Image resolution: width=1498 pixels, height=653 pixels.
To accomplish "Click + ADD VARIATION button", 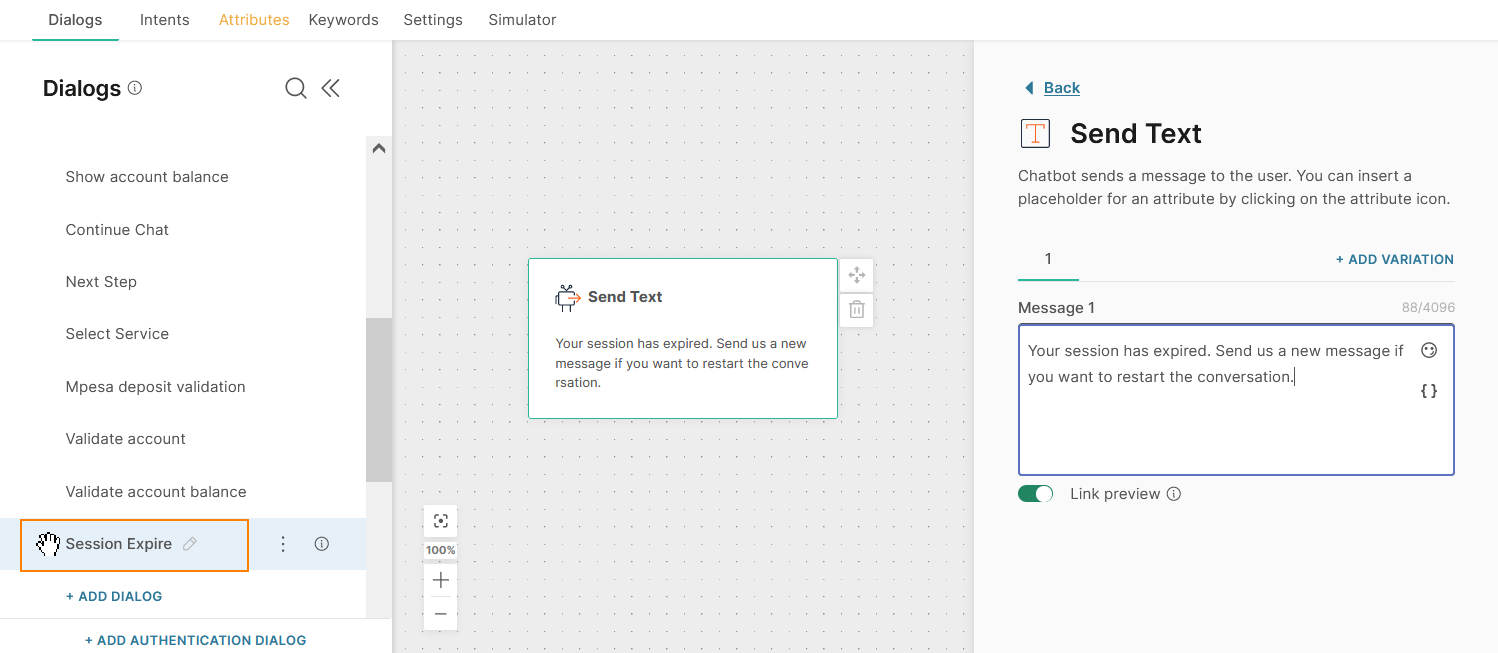I will point(1394,259).
